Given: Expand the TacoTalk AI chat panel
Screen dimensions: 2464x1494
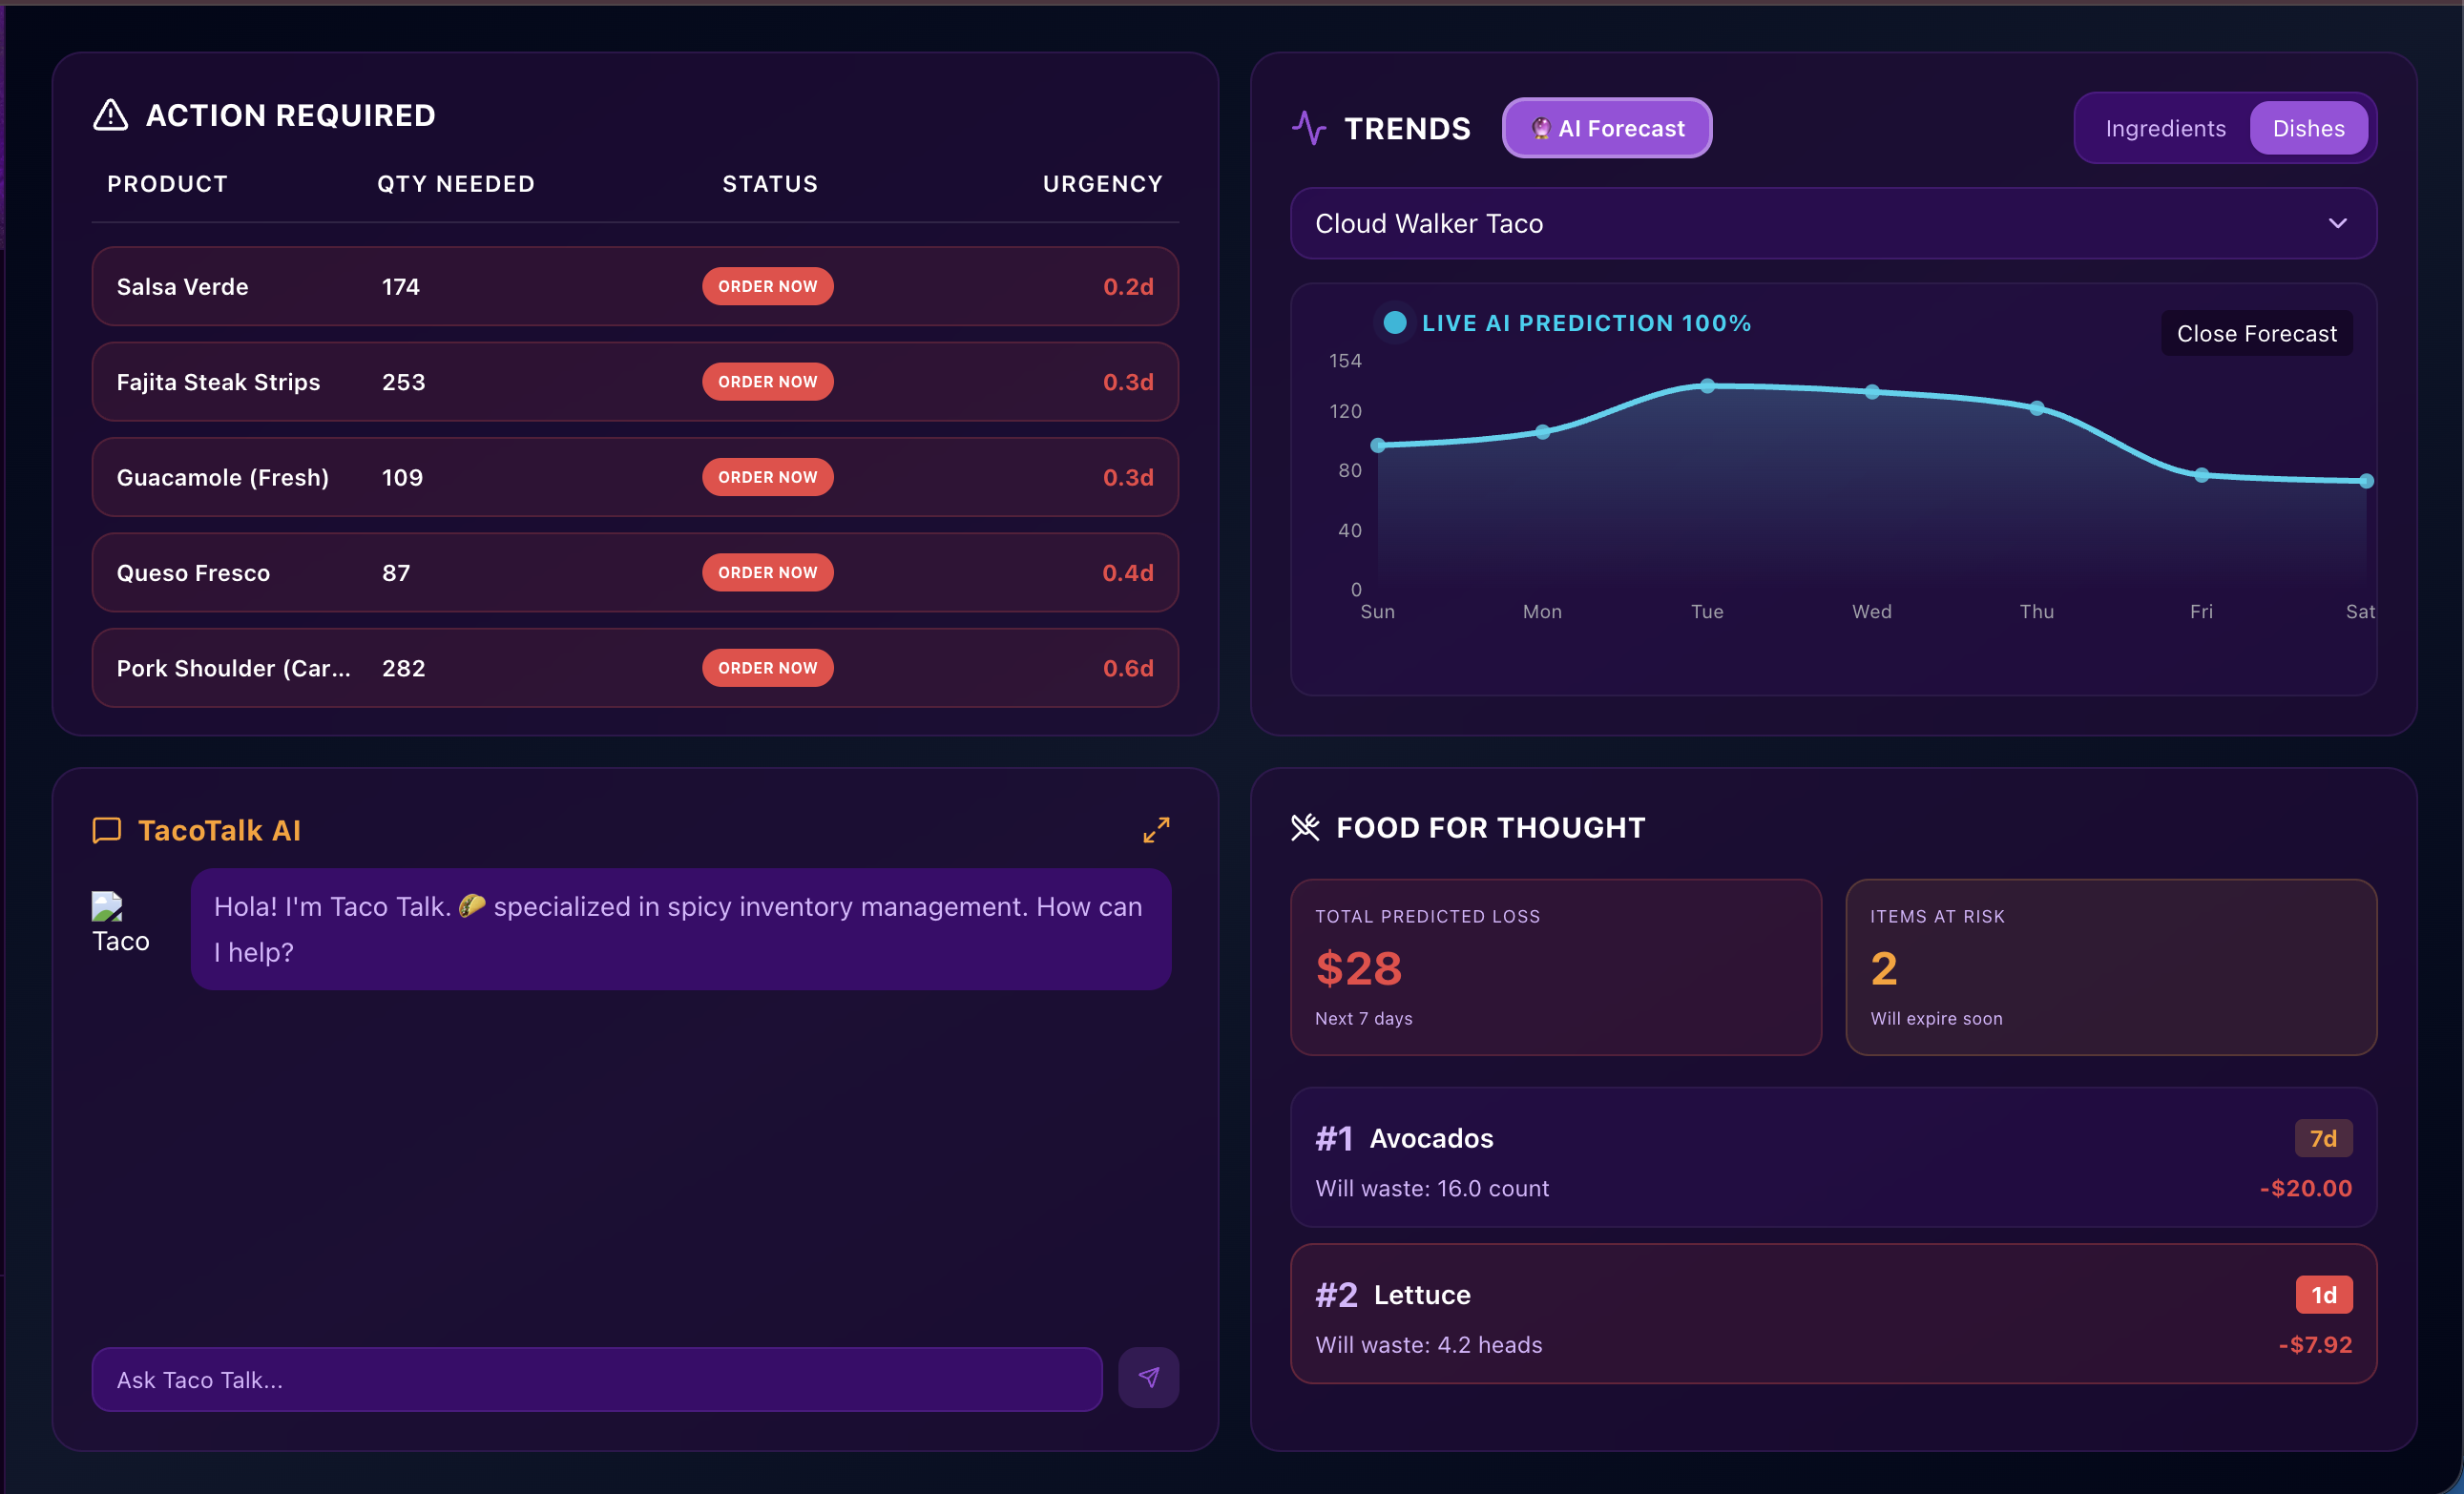Looking at the screenshot, I should [x=1156, y=830].
